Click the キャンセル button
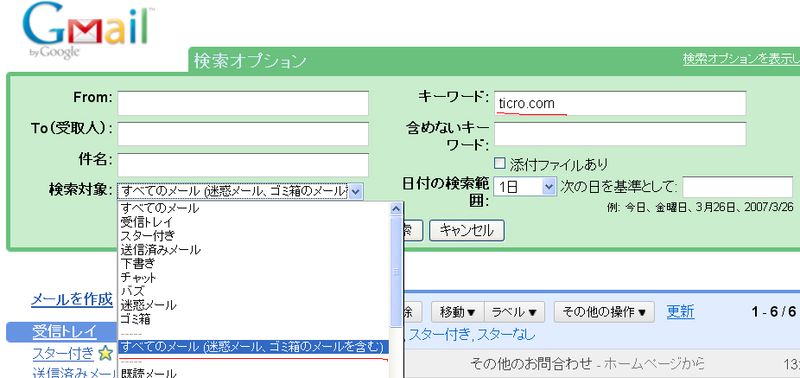 (467, 231)
